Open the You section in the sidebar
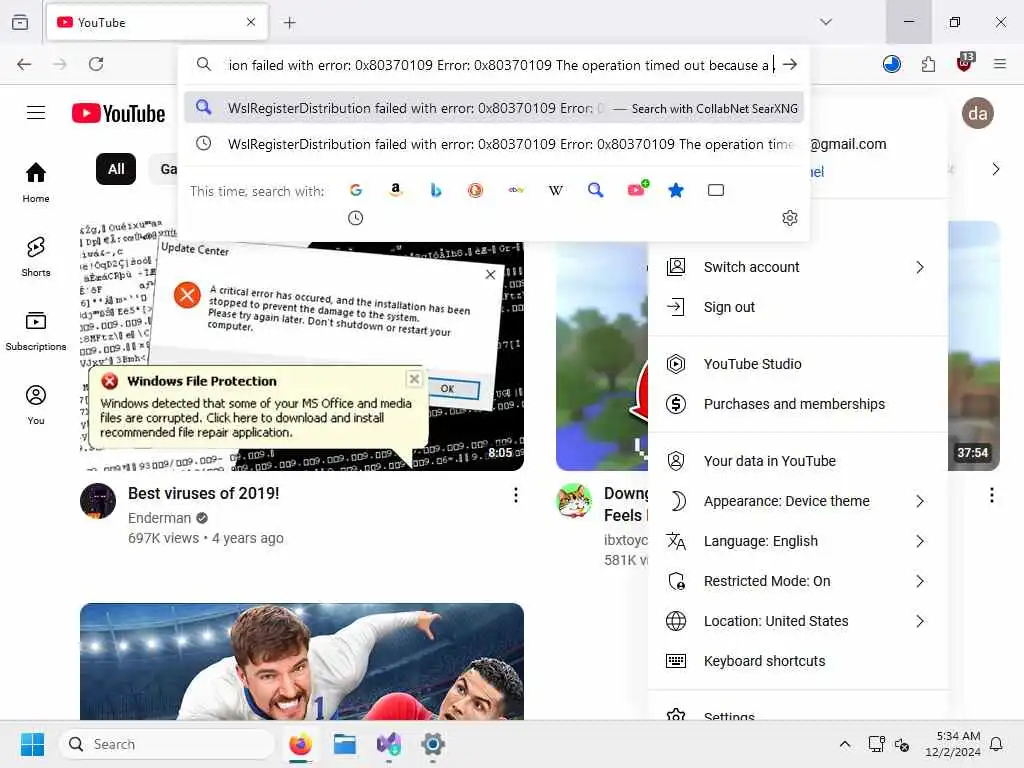 (36, 405)
